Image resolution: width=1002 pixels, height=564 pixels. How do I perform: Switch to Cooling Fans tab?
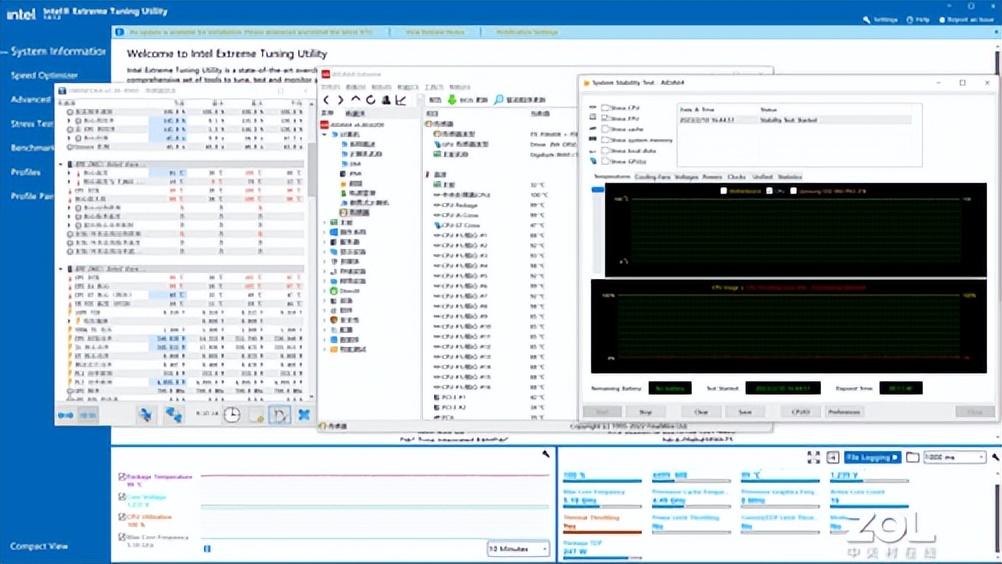coord(652,177)
